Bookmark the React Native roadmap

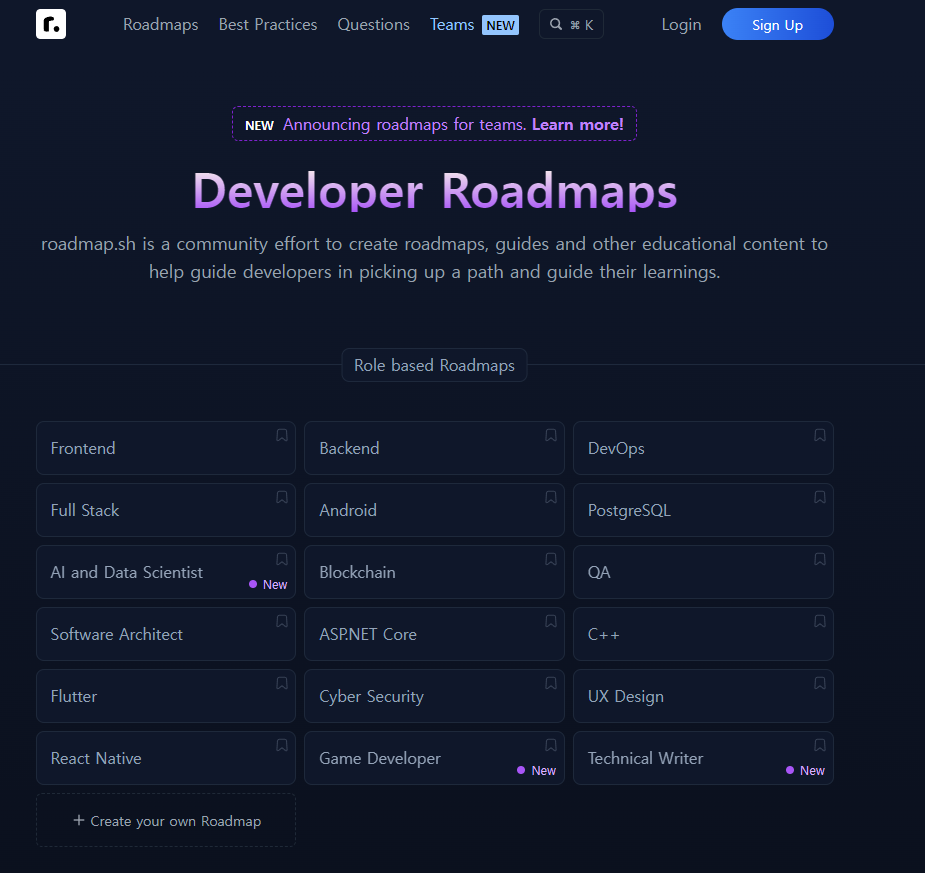282,745
